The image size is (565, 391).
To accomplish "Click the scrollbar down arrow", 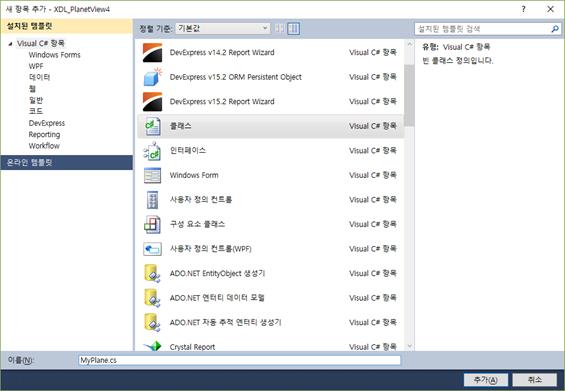I will click(x=409, y=346).
